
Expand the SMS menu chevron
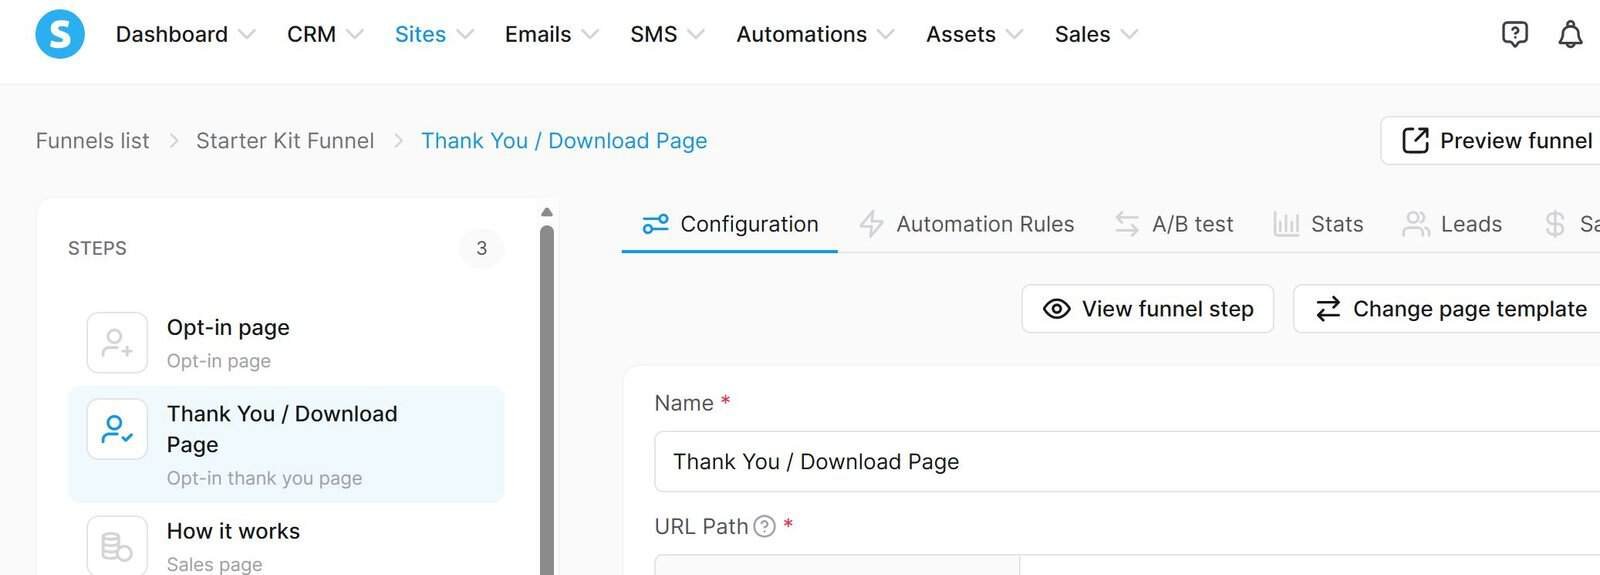coord(696,35)
